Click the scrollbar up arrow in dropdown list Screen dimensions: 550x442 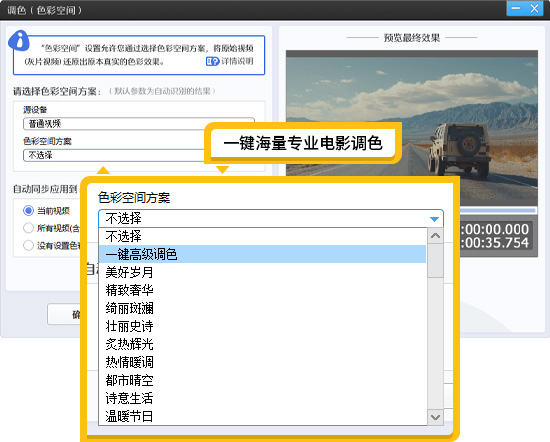point(435,236)
